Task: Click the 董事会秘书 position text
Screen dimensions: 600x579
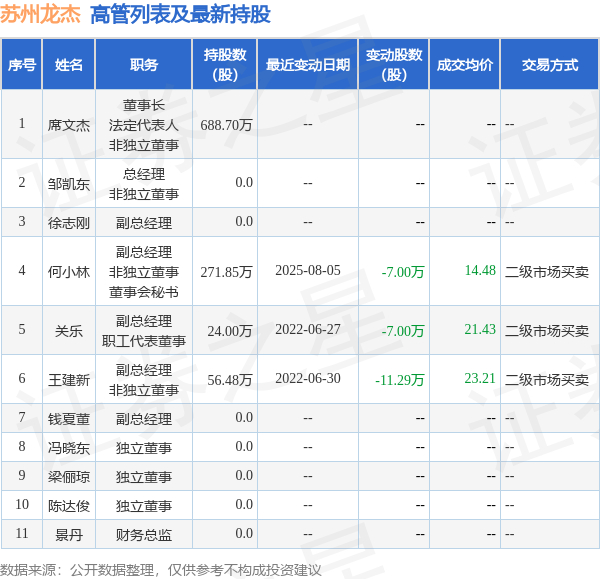Action: pos(144,292)
